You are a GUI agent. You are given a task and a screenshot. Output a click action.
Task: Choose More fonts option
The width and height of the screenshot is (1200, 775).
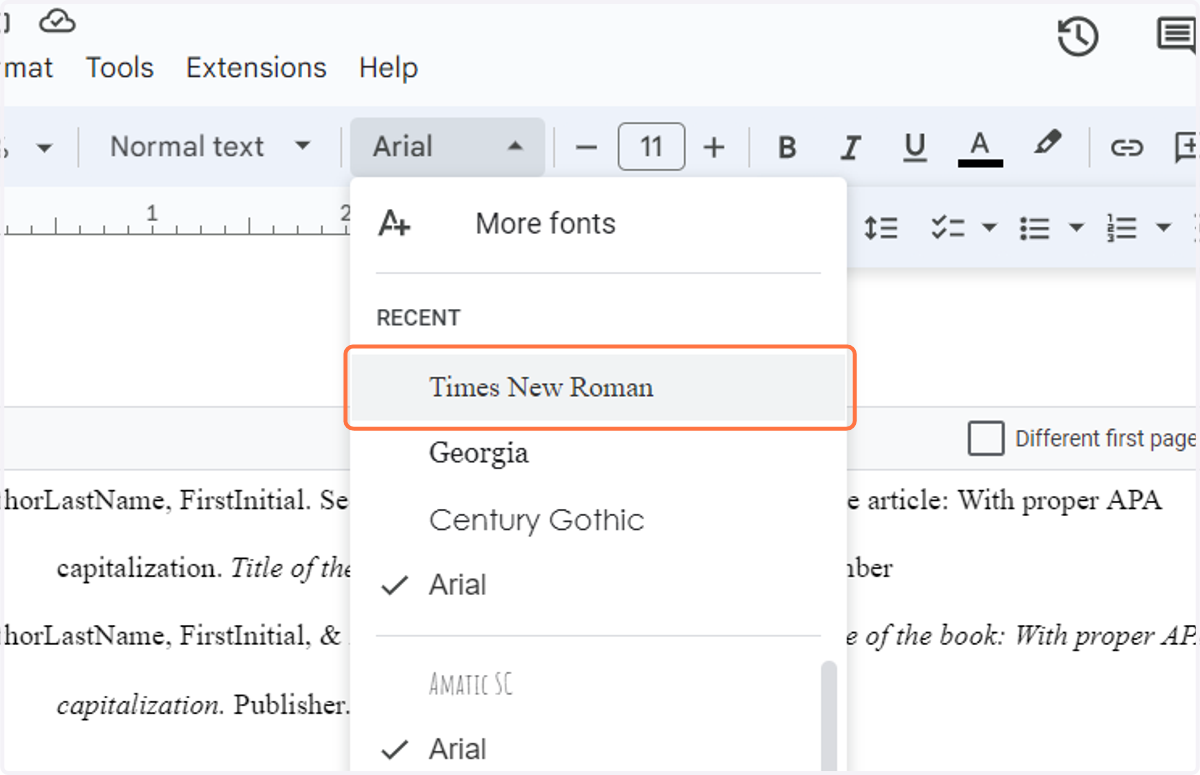point(598,224)
